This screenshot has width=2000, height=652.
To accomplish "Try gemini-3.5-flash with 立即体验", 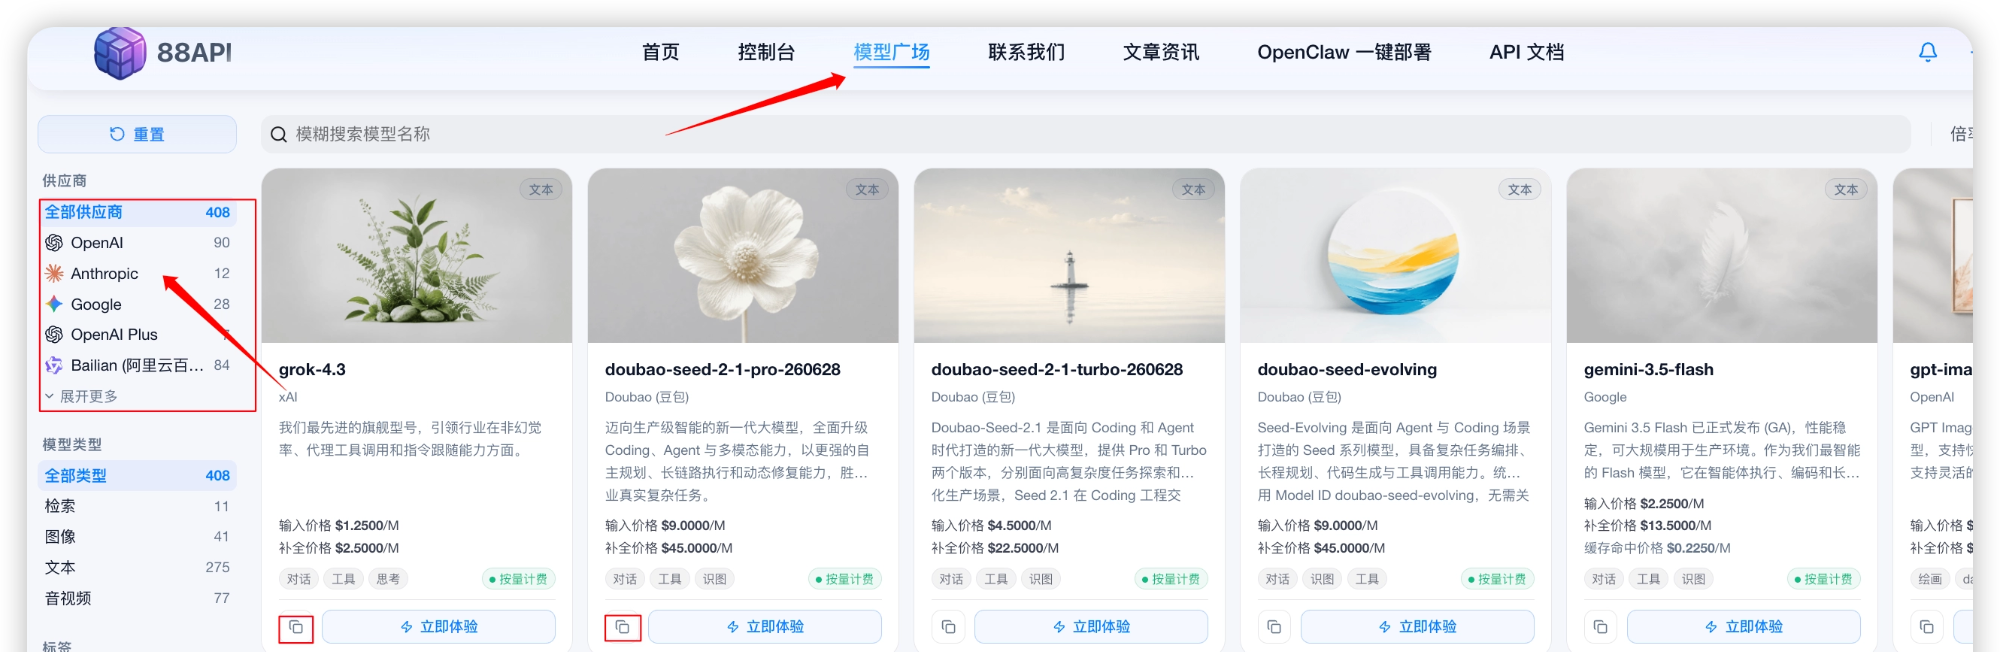I will [1743, 627].
